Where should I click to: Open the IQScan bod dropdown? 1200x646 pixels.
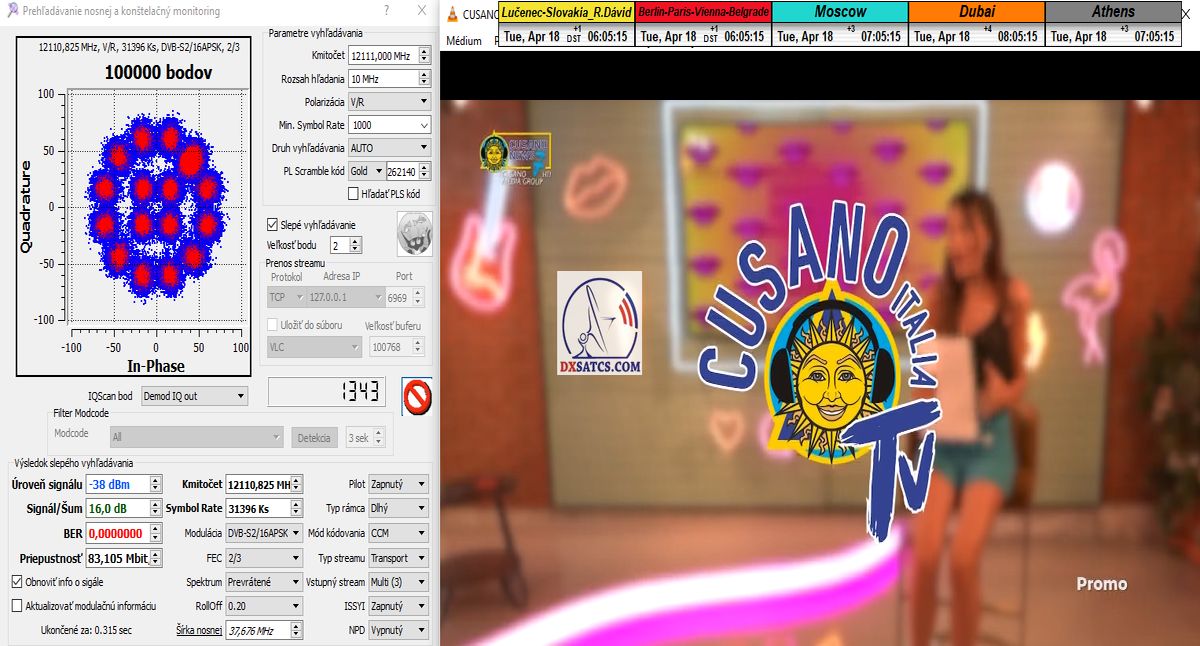click(194, 396)
